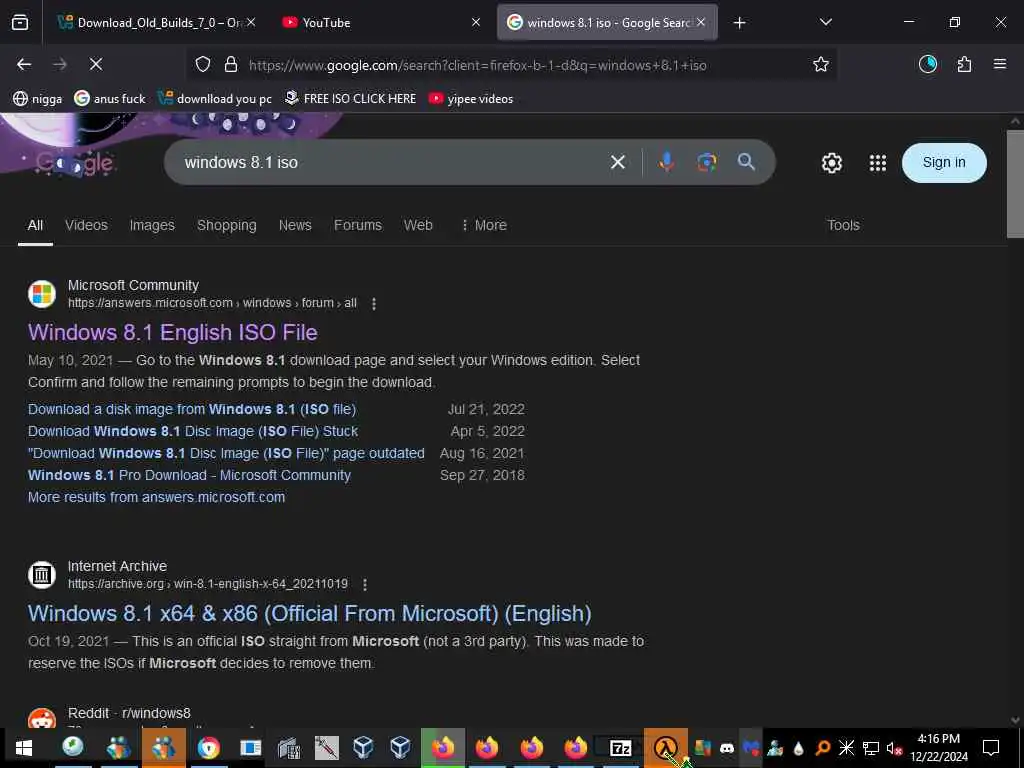Open the FREE ISO CLICK HERE bookmark
This screenshot has width=1024, height=768.
point(351,99)
